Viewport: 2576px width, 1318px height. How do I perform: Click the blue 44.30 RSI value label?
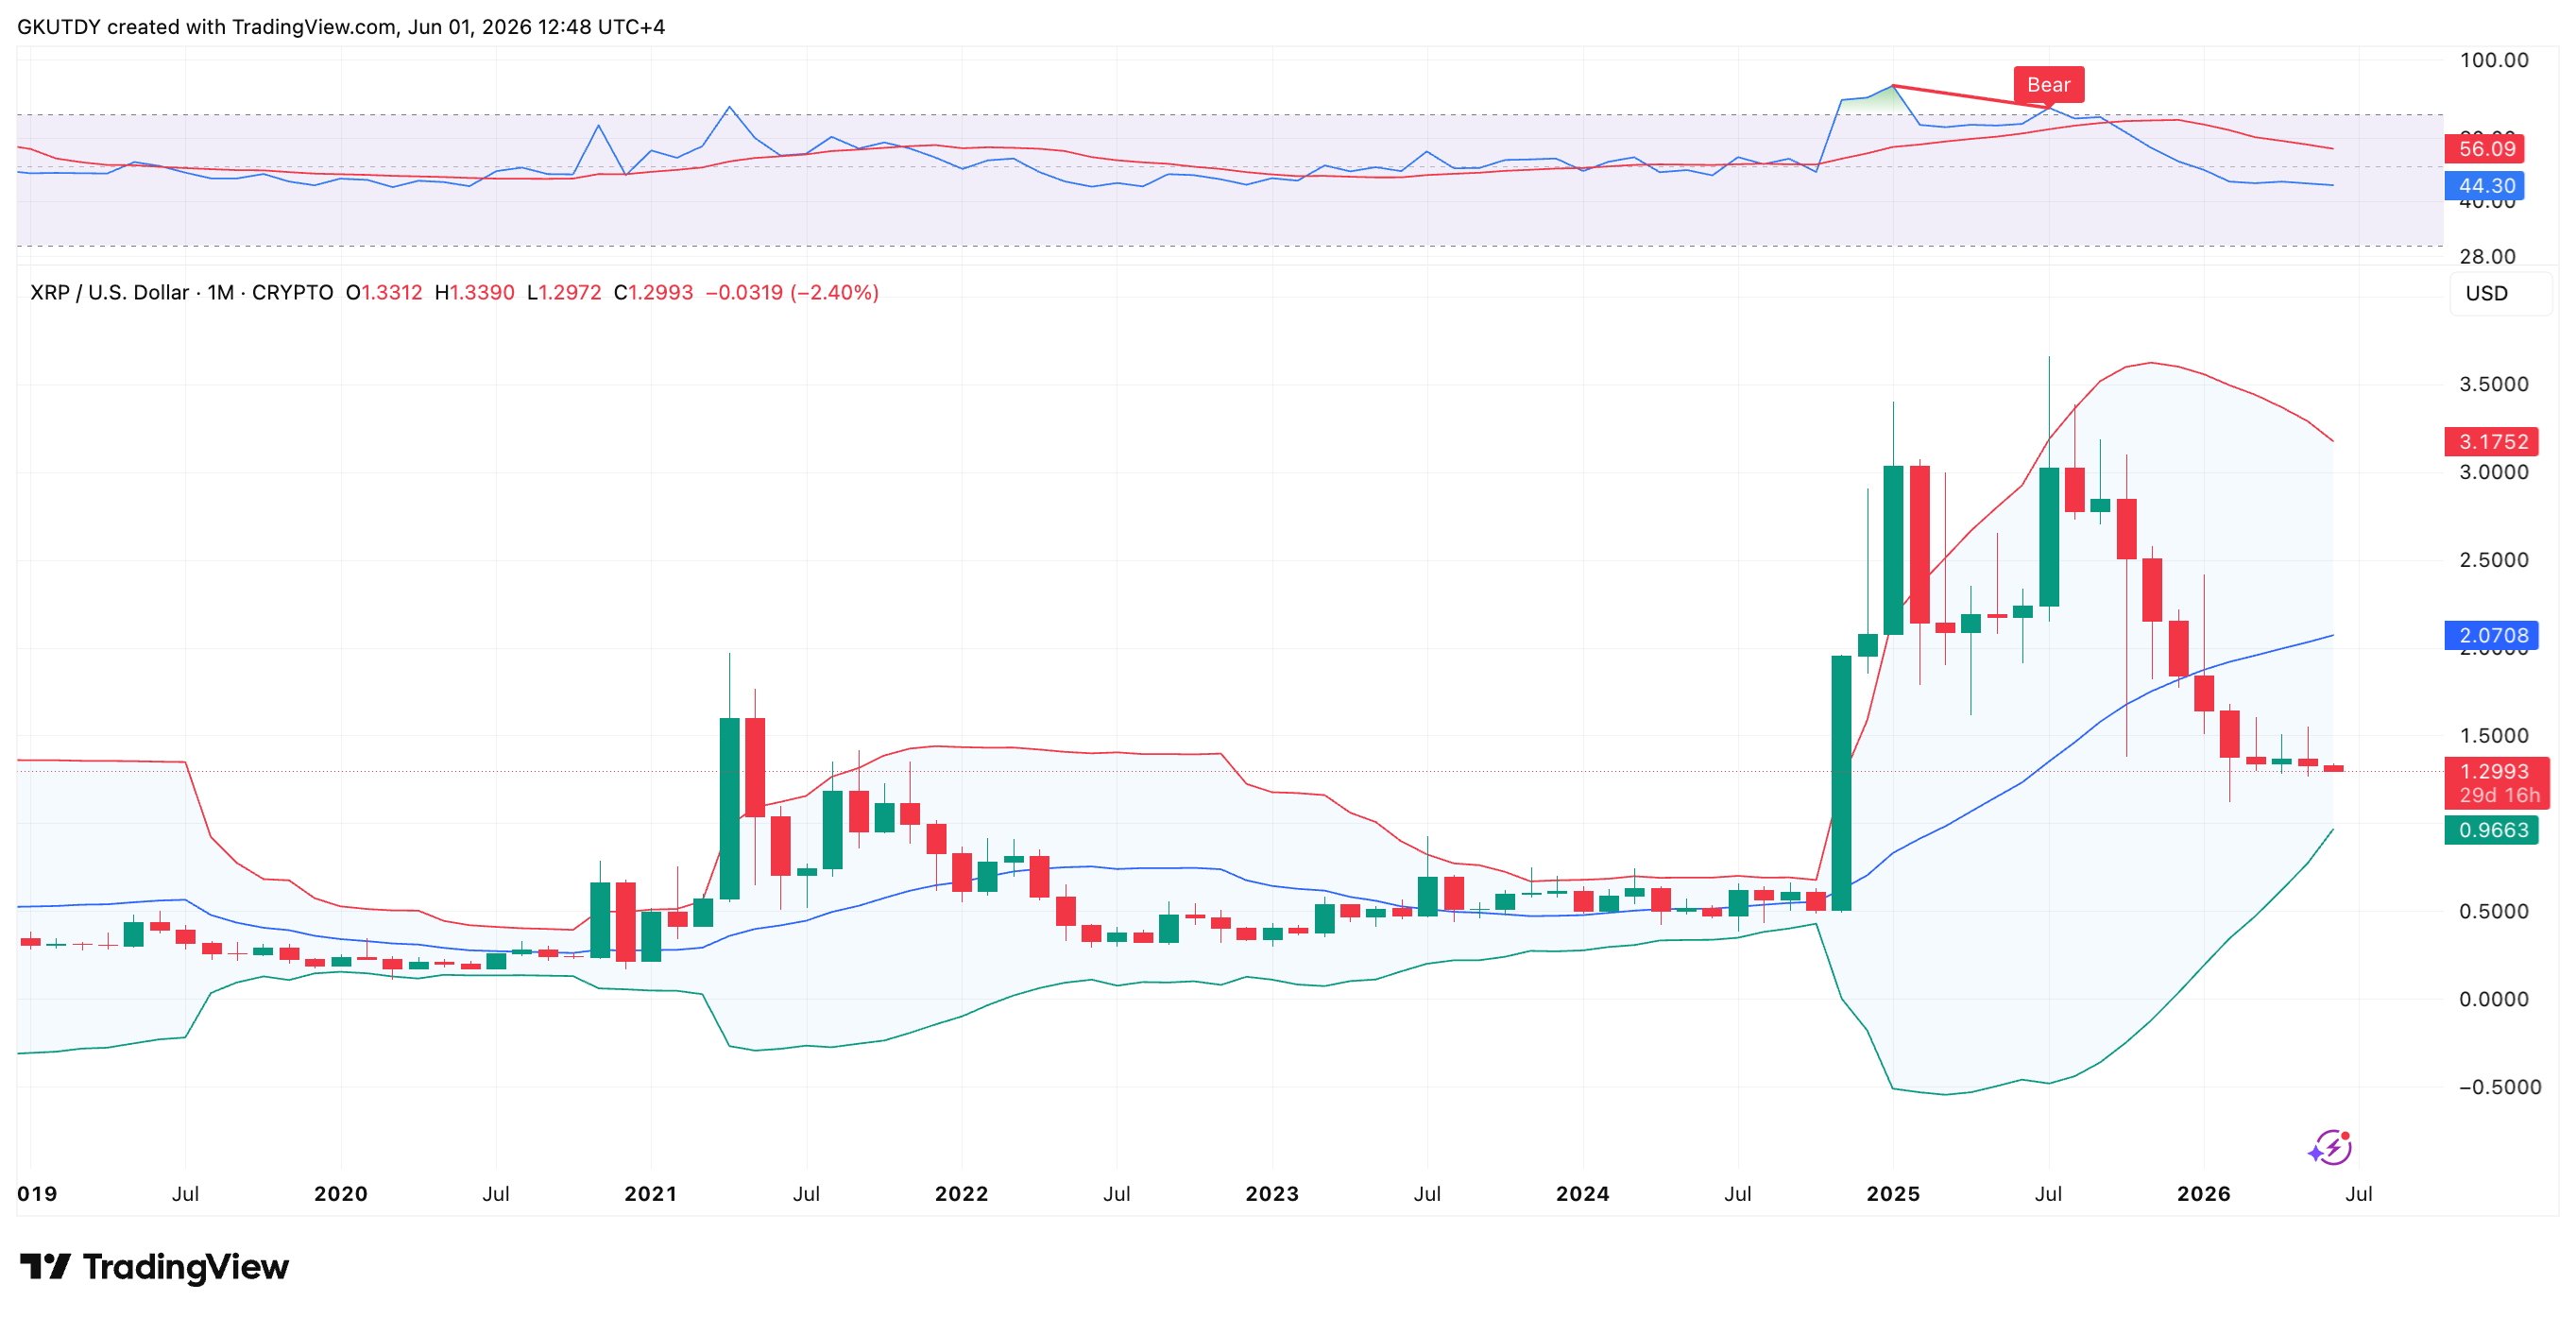pos(2485,185)
